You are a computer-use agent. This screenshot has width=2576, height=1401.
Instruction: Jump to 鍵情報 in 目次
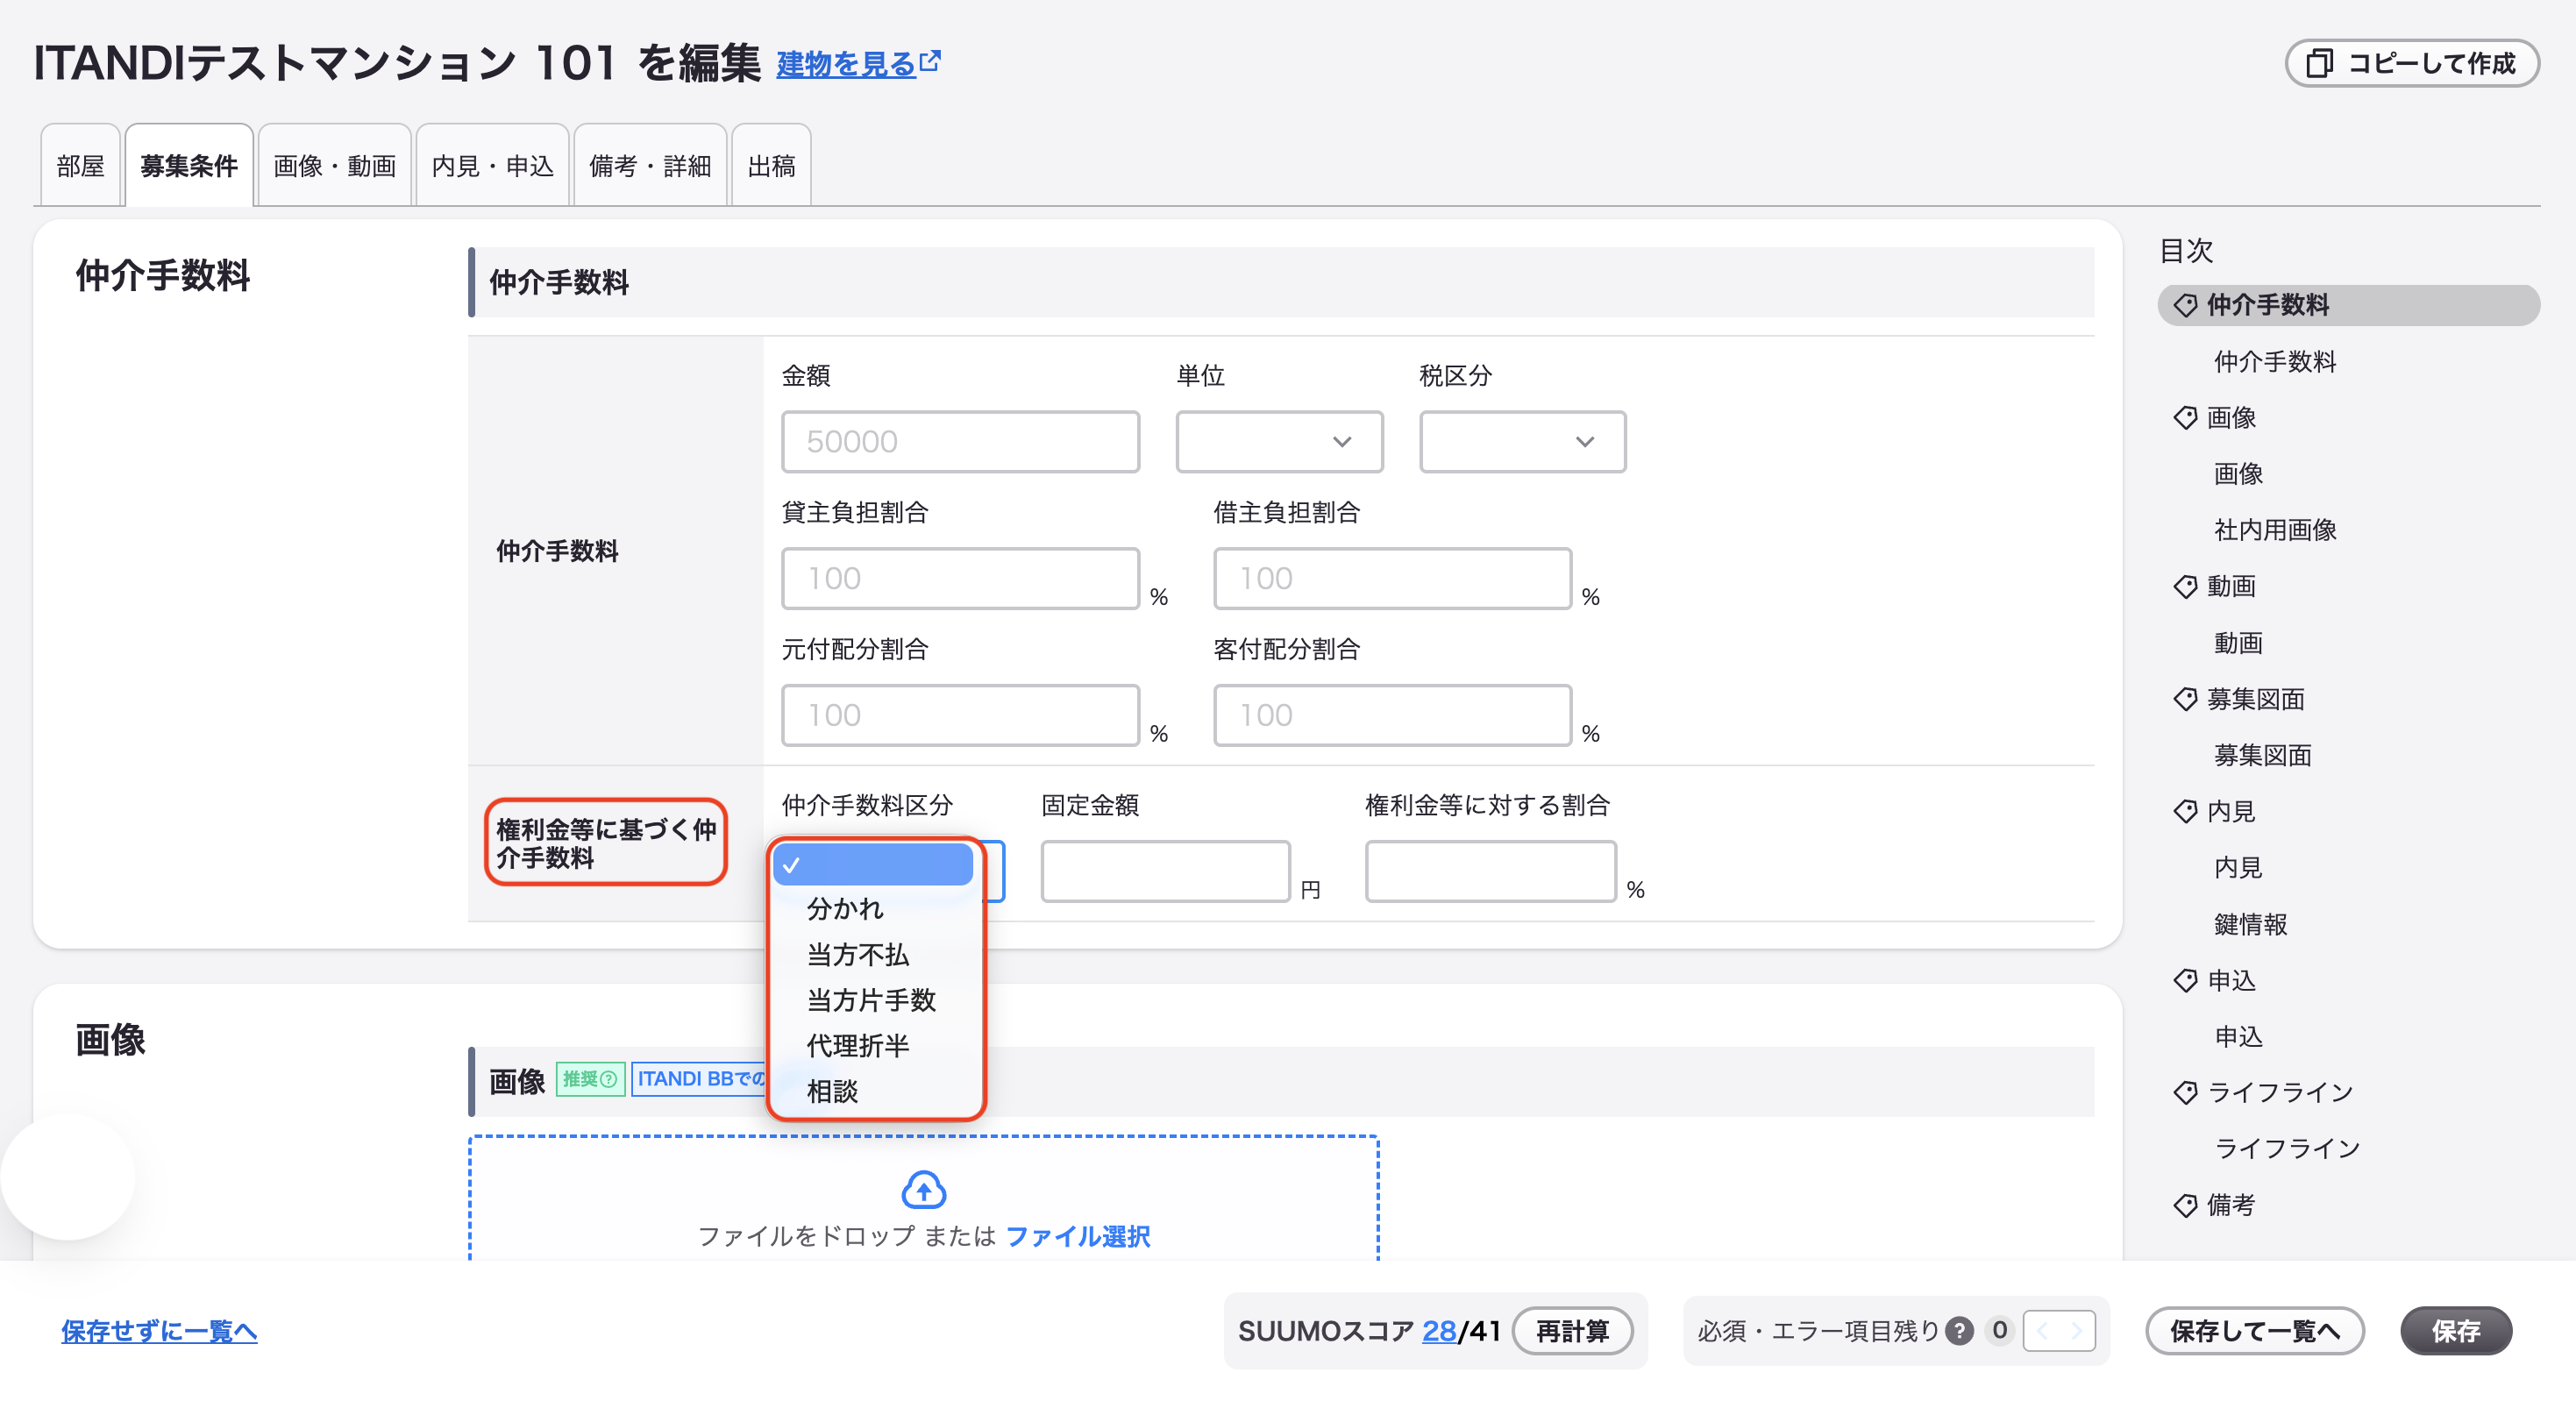click(2250, 924)
